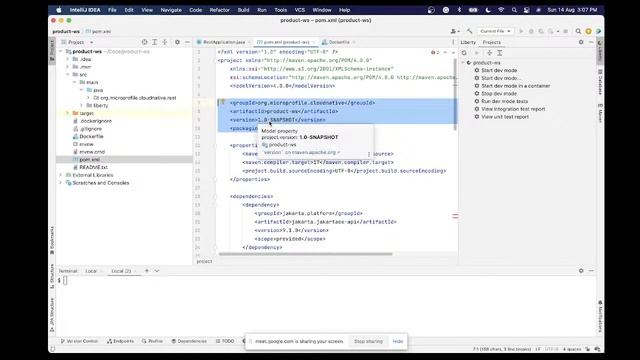Toggle Project tool window from left sidebar
The height and width of the screenshot is (360, 640).
52,50
